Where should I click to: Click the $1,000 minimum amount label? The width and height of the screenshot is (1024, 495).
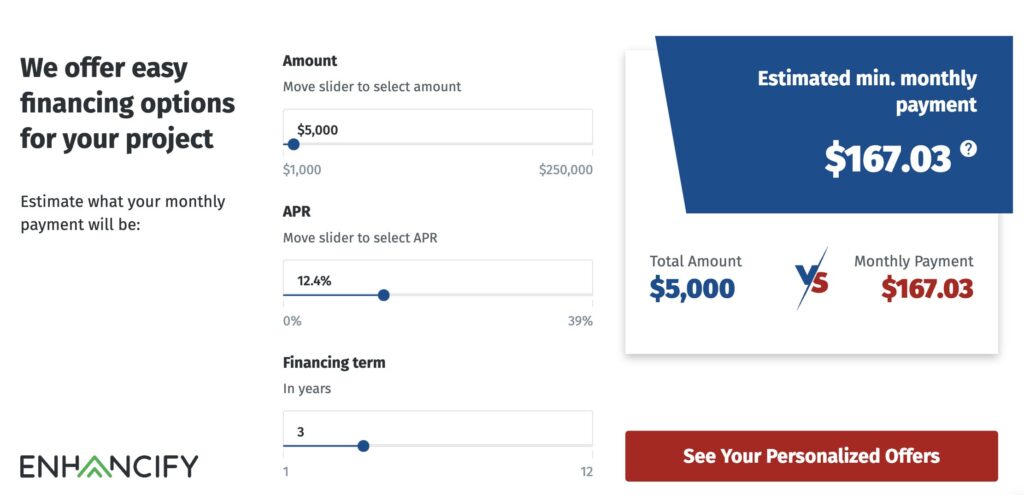click(x=302, y=170)
